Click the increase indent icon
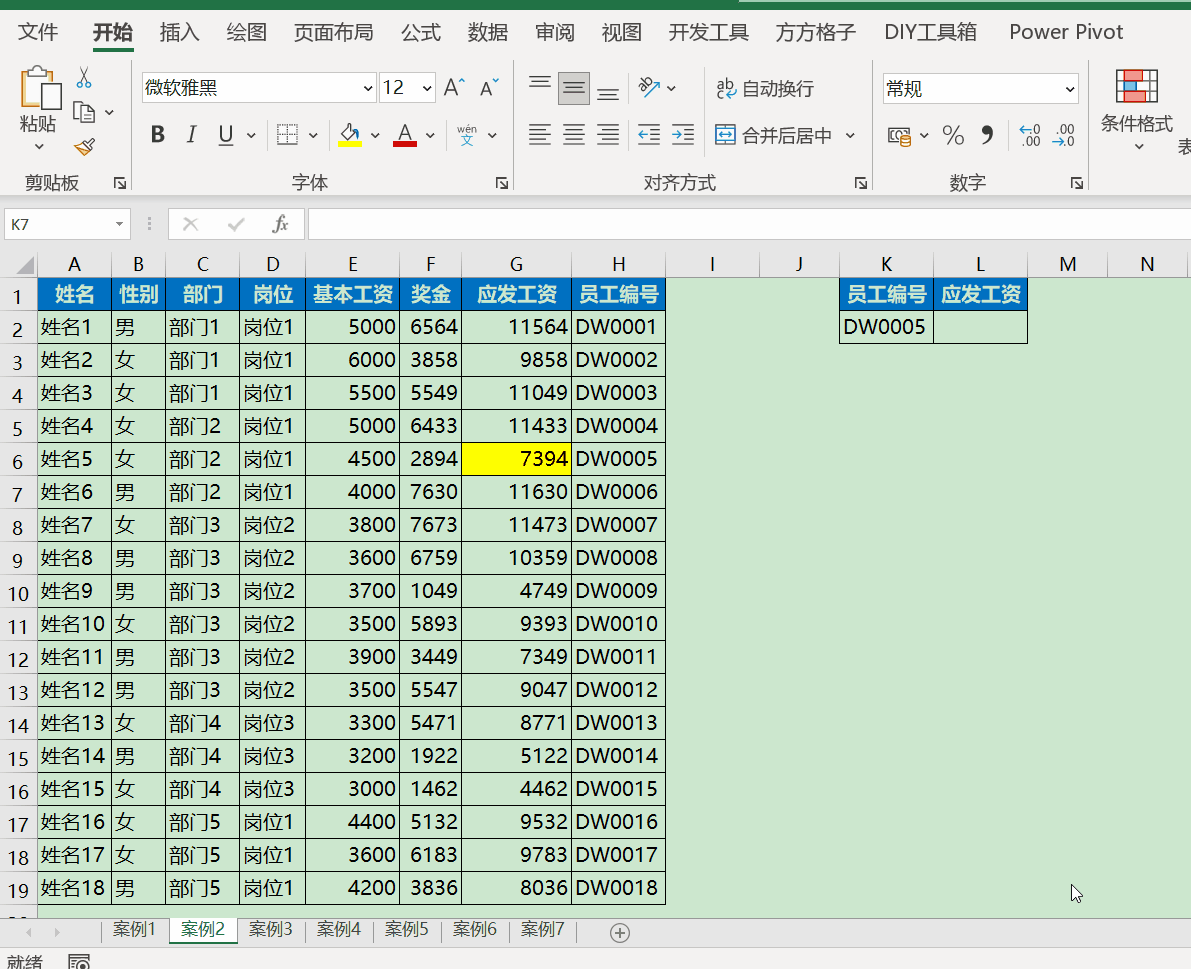 683,134
